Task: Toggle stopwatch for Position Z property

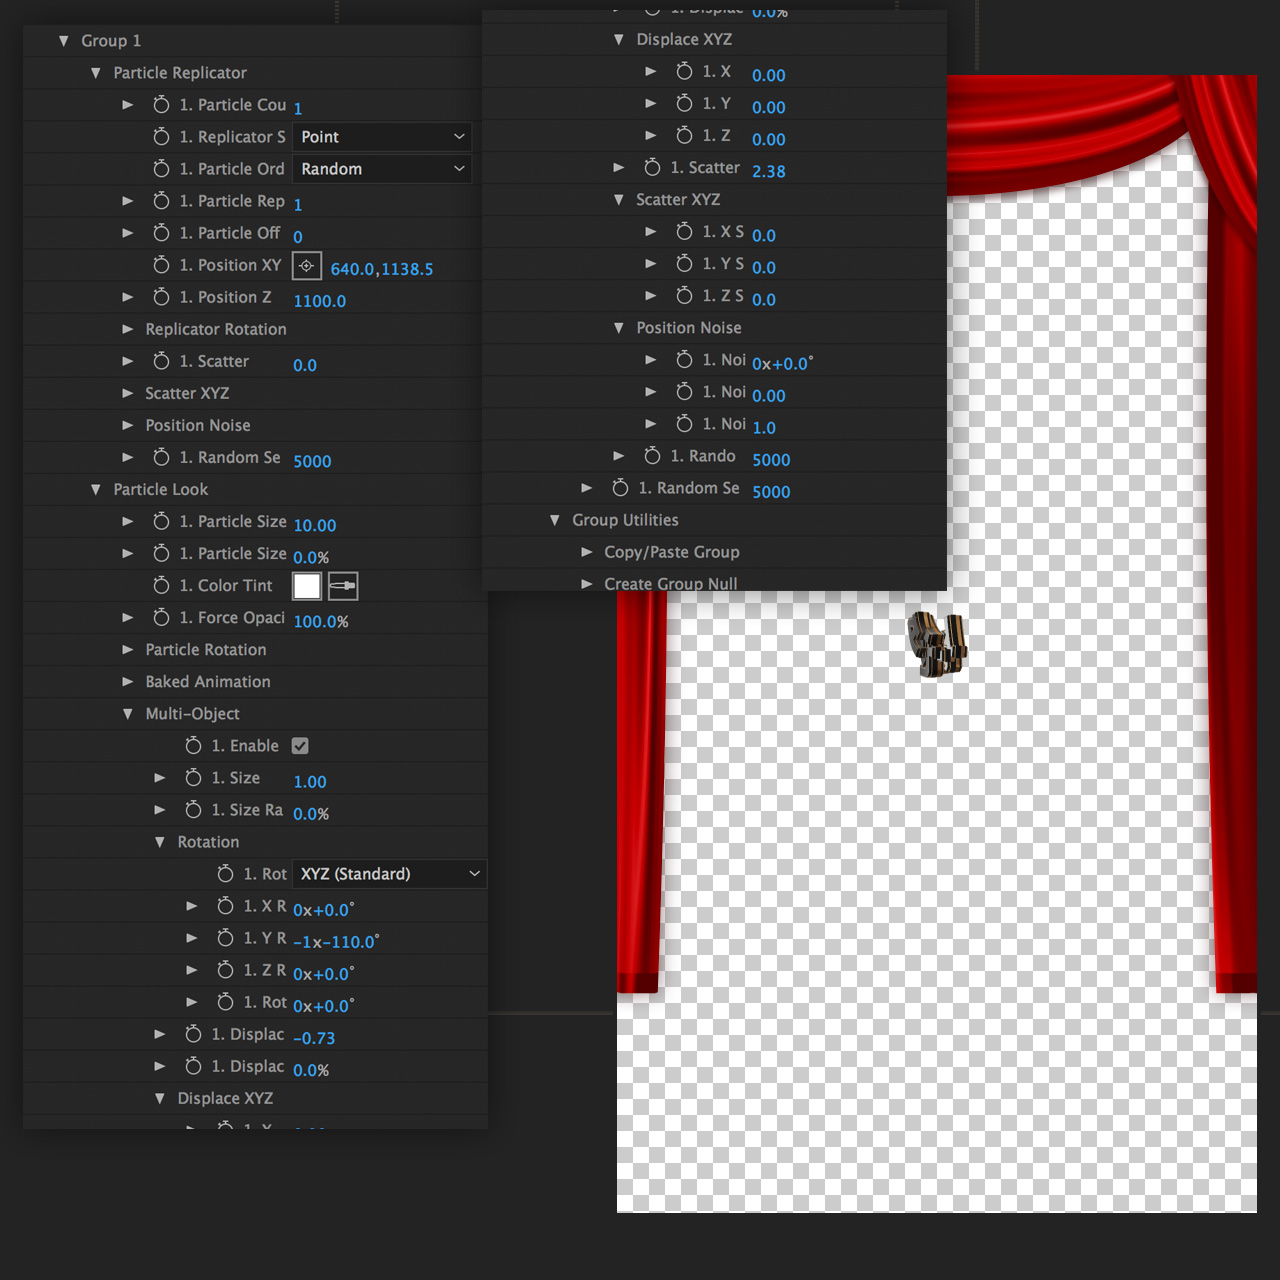Action: [161, 297]
